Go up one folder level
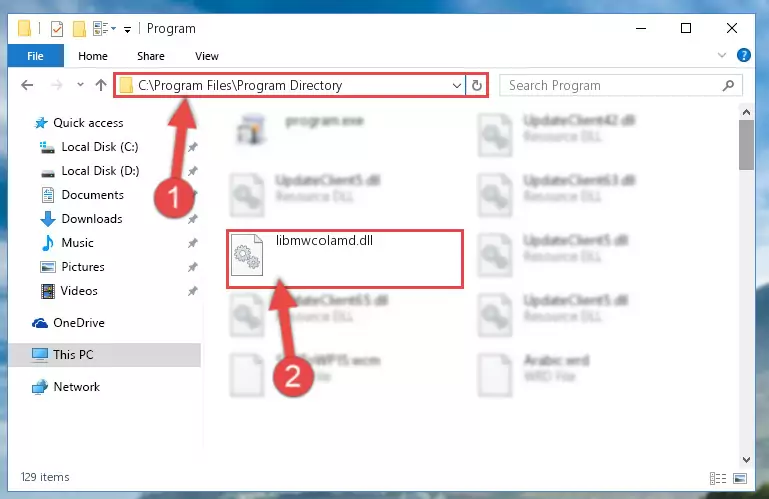Image resolution: width=769 pixels, height=499 pixels. point(101,85)
